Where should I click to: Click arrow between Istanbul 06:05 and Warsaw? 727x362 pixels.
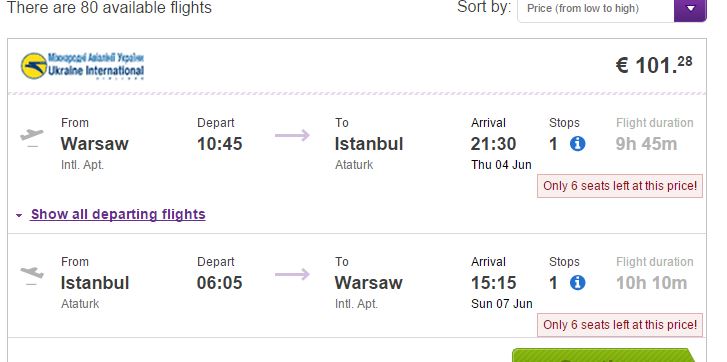pos(292,274)
